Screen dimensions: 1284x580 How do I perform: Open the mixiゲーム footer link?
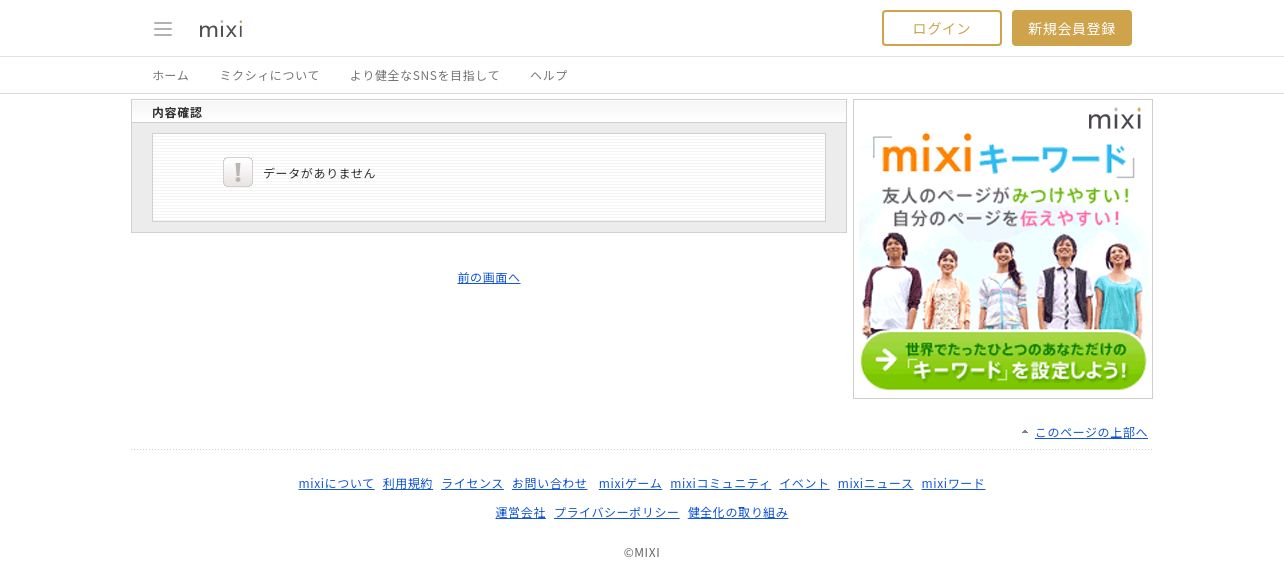(x=630, y=483)
